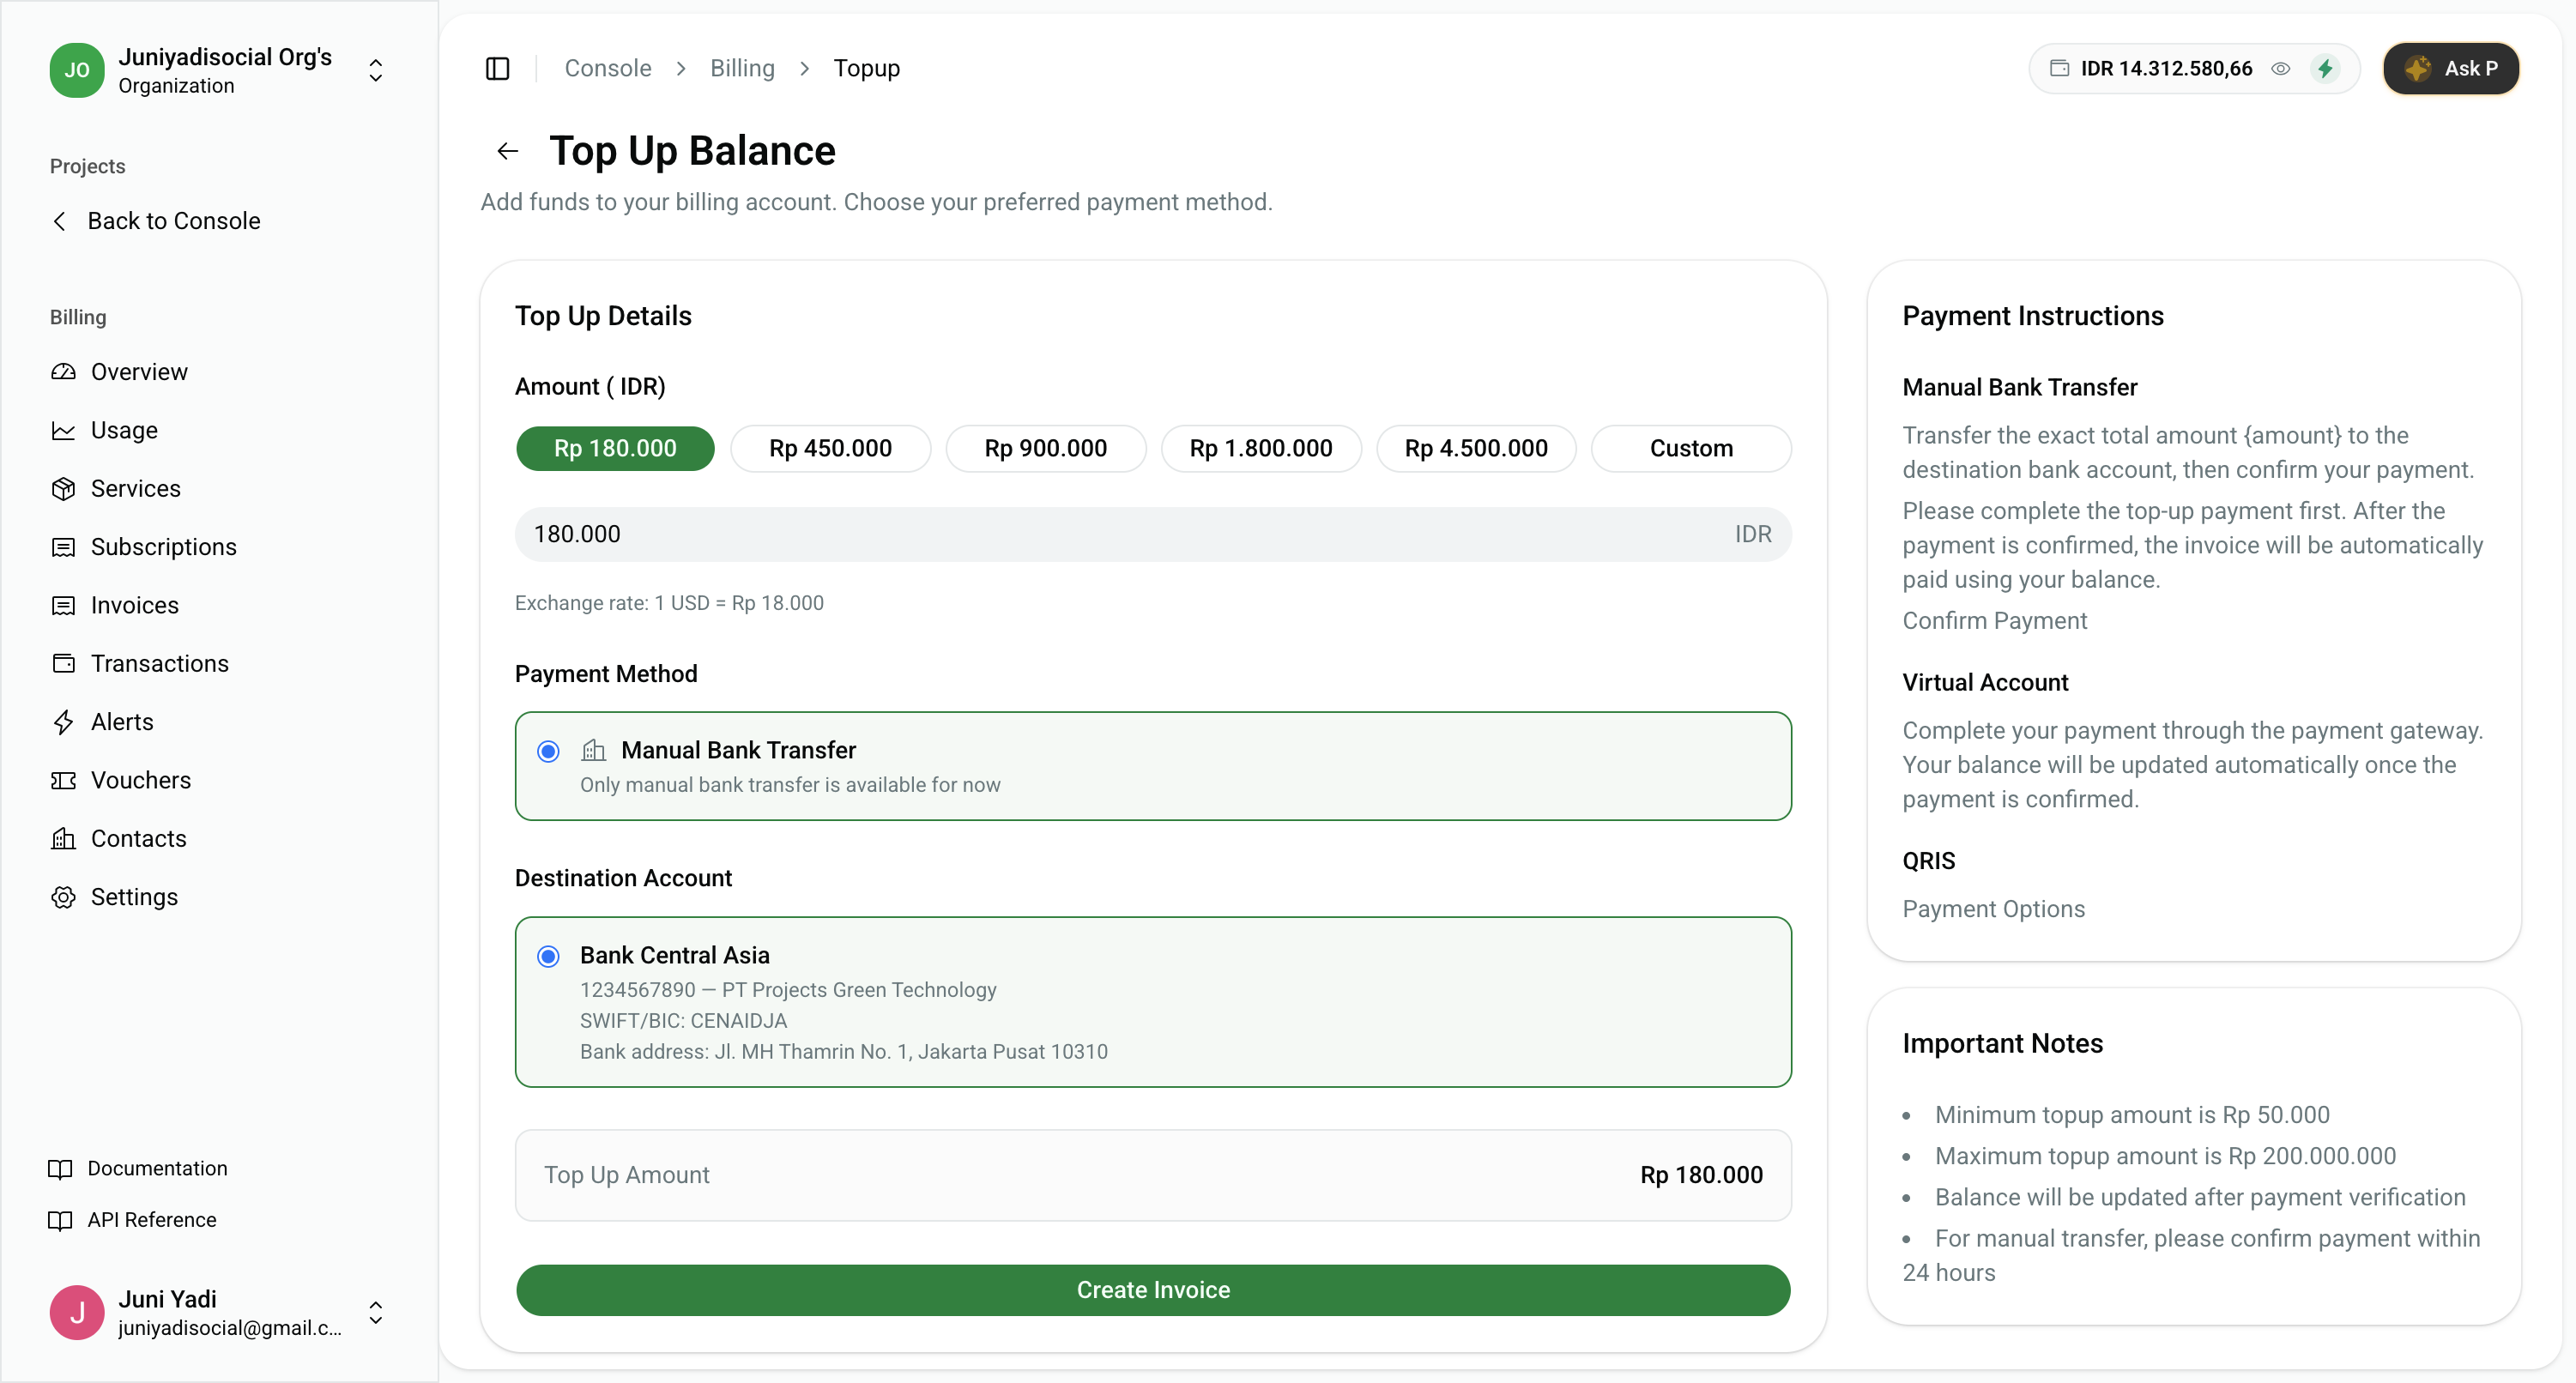This screenshot has height=1383, width=2576.
Task: Toggle the sidebar panel icon
Action: click(x=497, y=68)
